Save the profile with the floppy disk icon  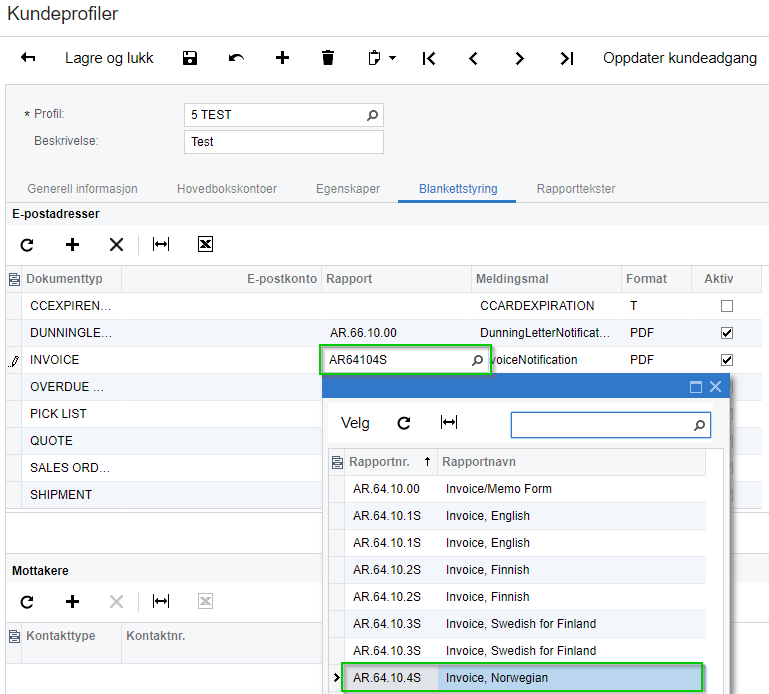190,58
